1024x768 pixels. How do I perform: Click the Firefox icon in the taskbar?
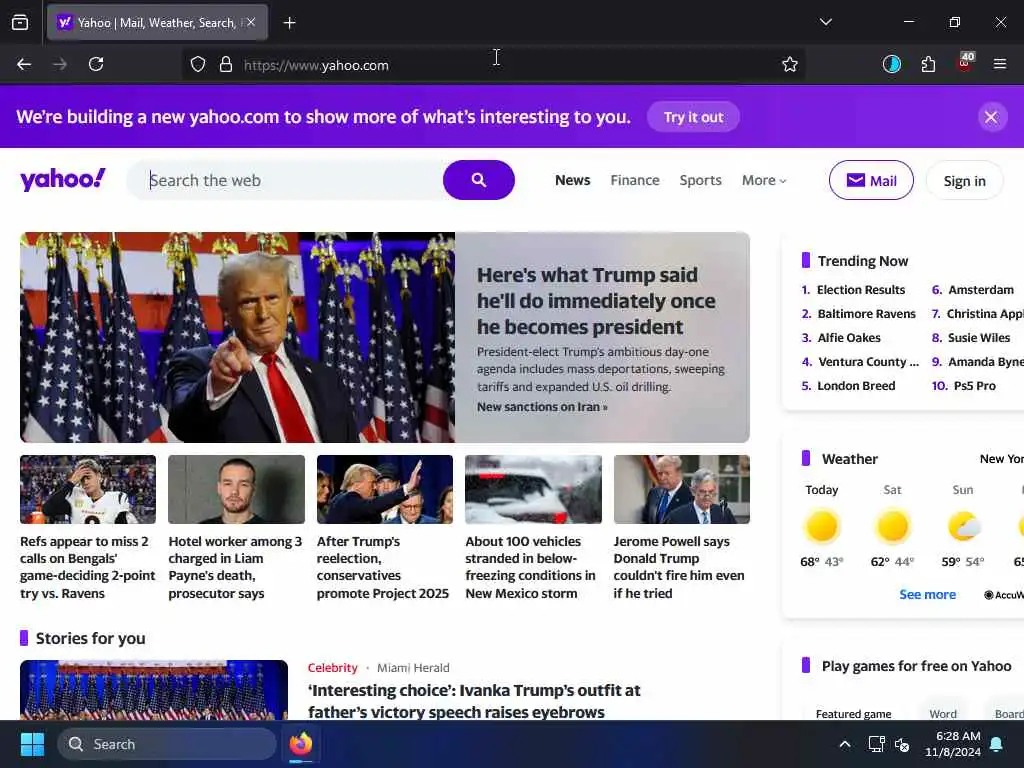click(300, 744)
